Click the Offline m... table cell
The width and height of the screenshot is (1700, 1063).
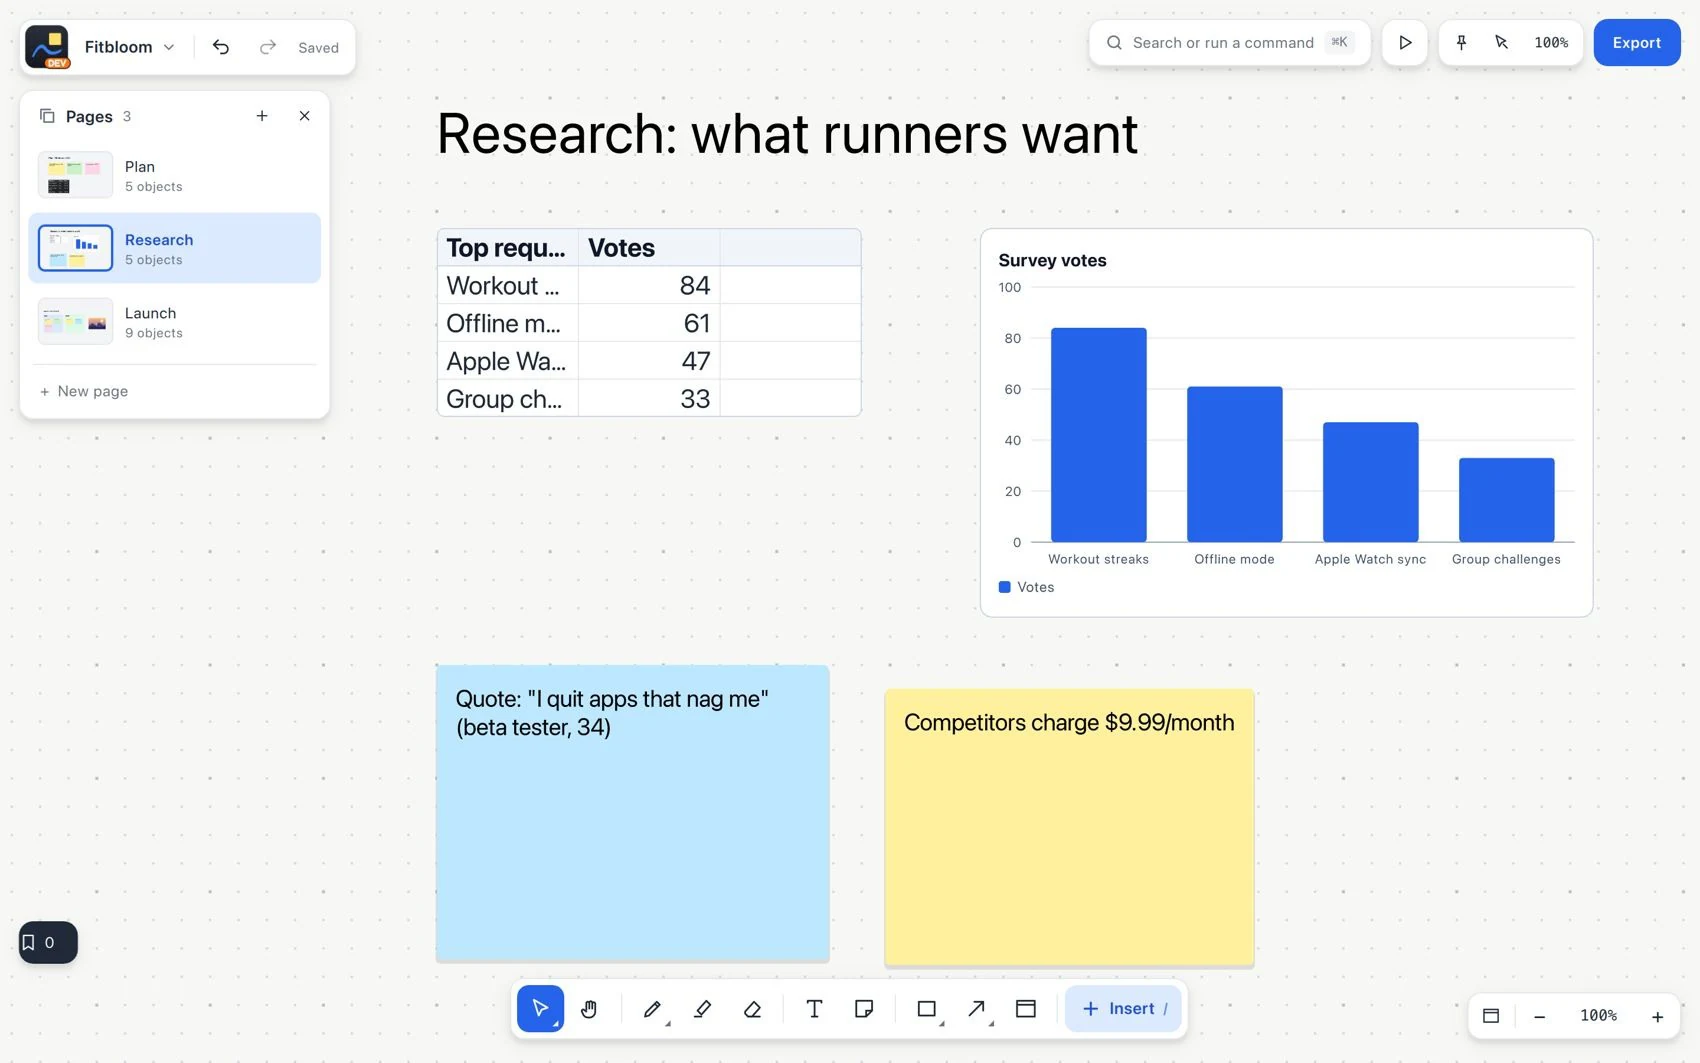point(508,323)
